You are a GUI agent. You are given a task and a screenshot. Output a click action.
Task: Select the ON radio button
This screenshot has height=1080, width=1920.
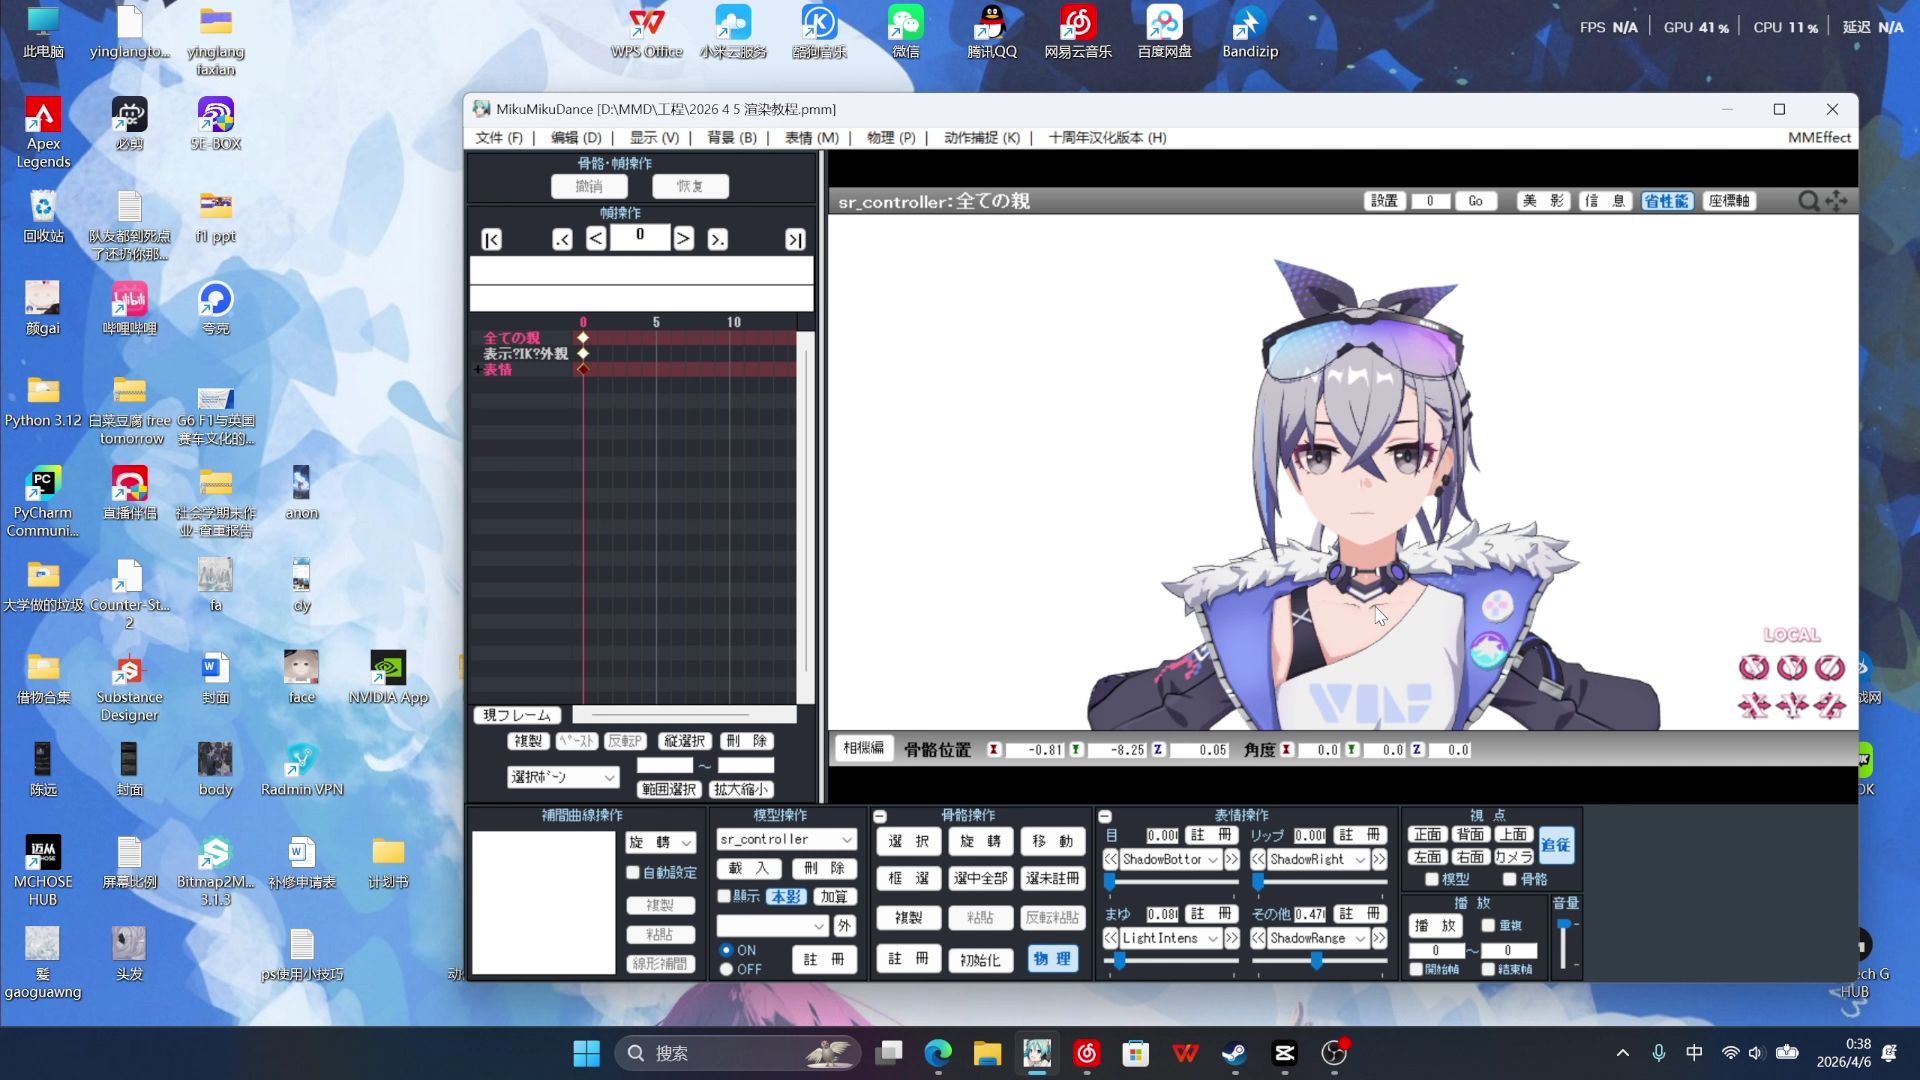(726, 950)
